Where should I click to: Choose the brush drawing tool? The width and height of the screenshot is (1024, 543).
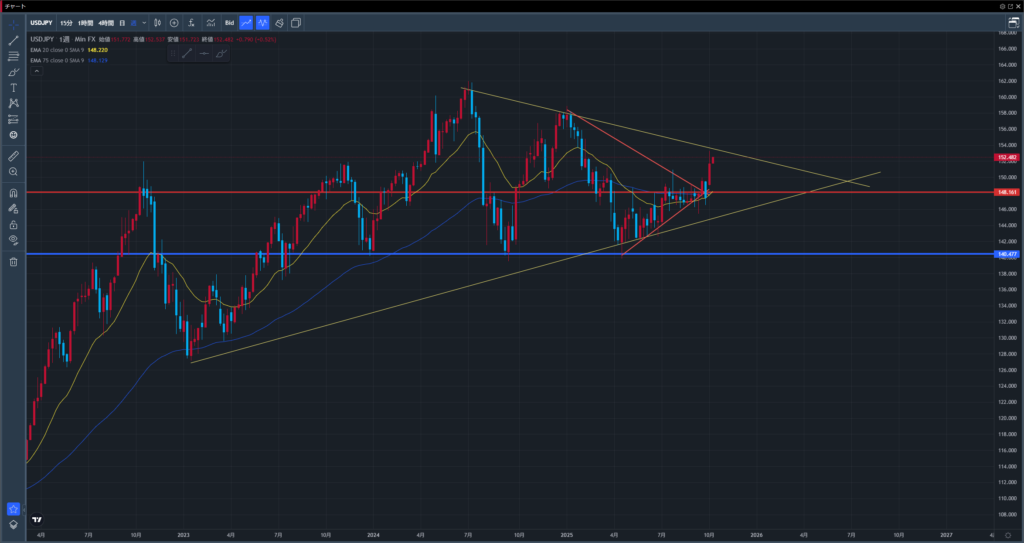click(14, 72)
